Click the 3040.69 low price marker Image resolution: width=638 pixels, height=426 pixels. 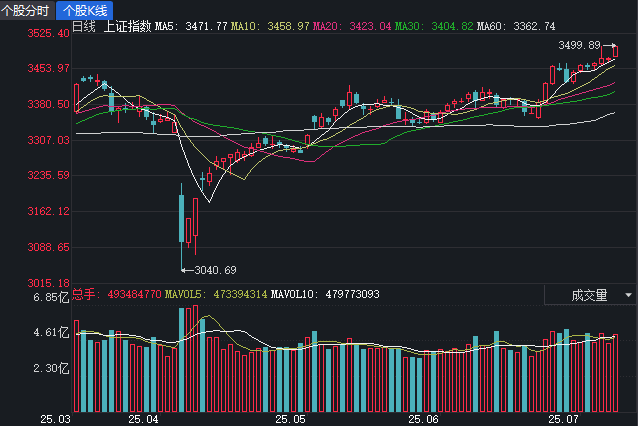pyautogui.click(x=215, y=270)
